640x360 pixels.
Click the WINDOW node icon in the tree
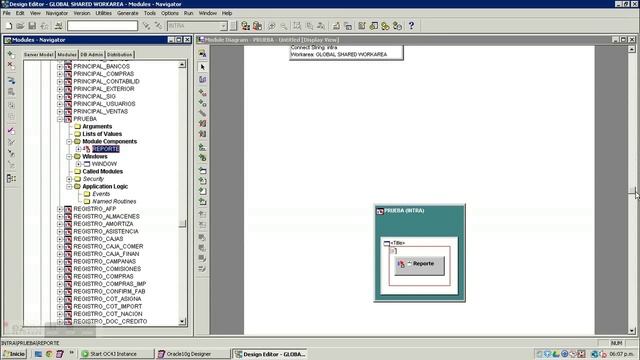(87, 164)
